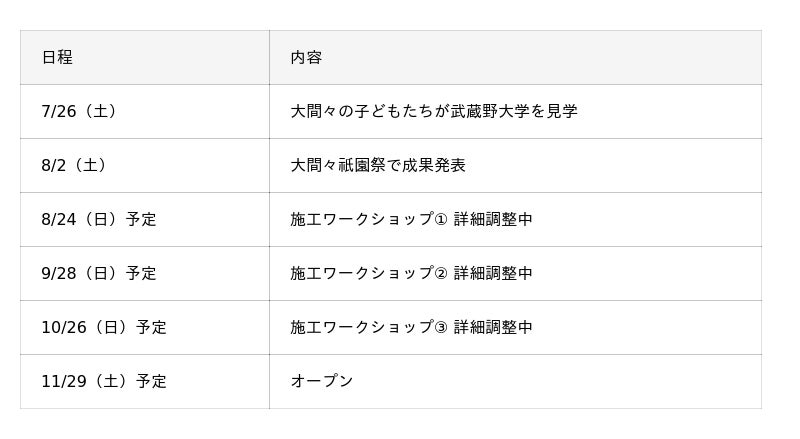Select the 7/26（土） date cell
800x439 pixels.
[79, 112]
